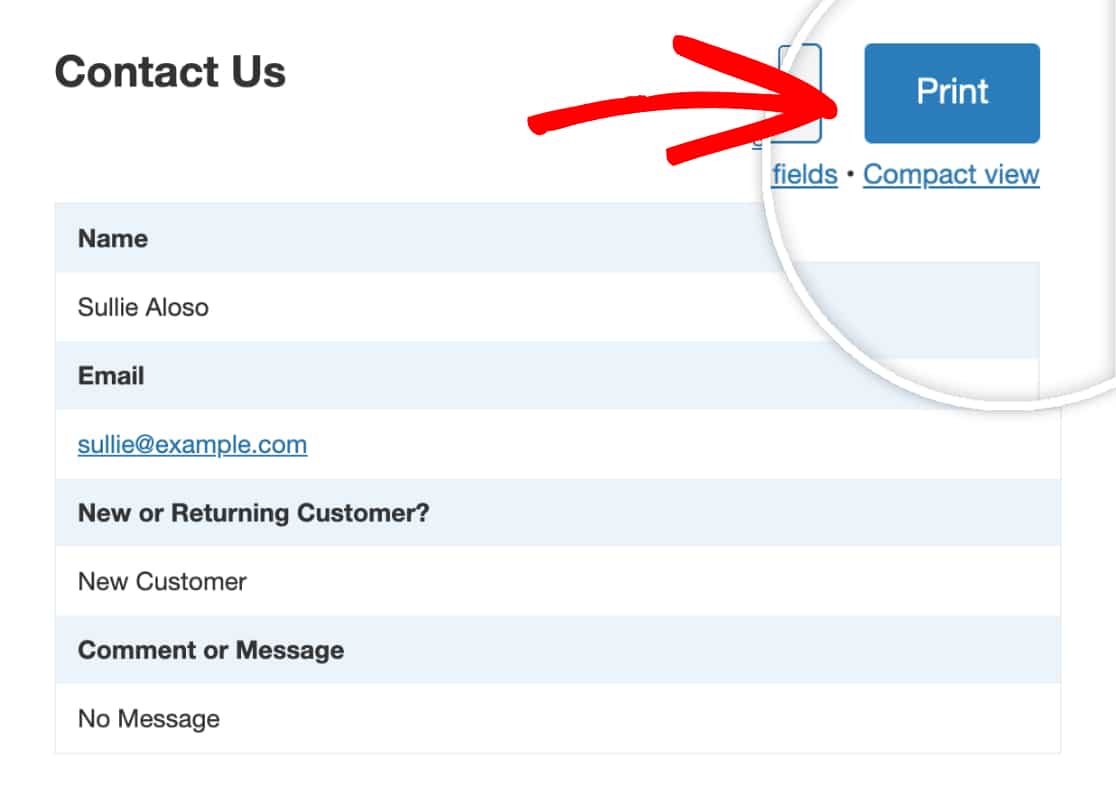The image size is (1116, 795).
Task: Click the word Customer in New Customer
Action: pos(191,581)
